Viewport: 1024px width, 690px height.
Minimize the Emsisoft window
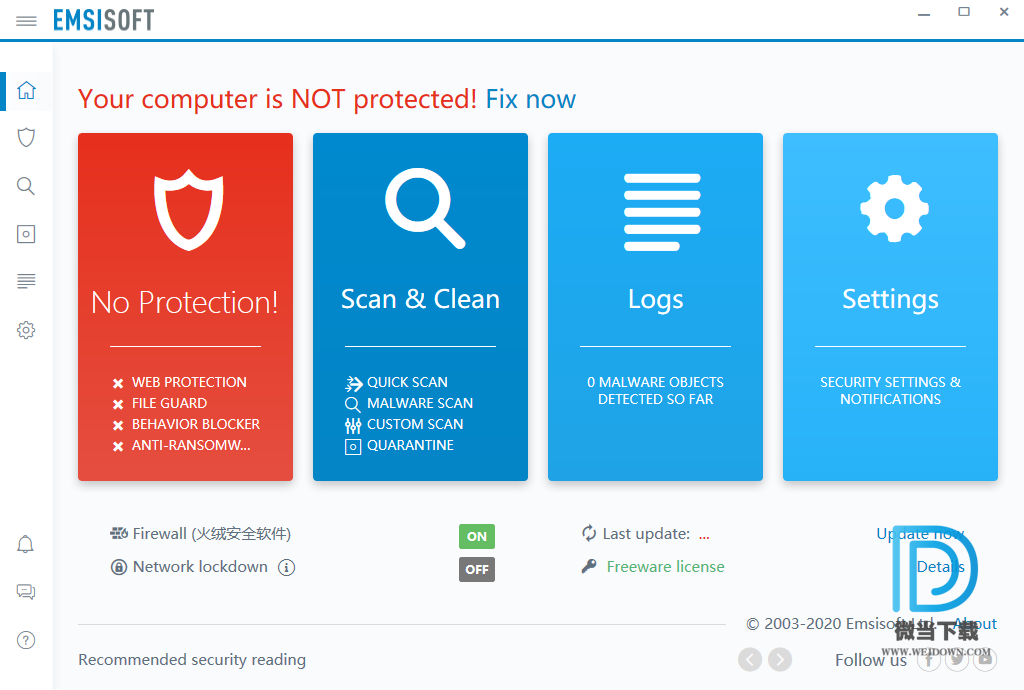click(924, 14)
